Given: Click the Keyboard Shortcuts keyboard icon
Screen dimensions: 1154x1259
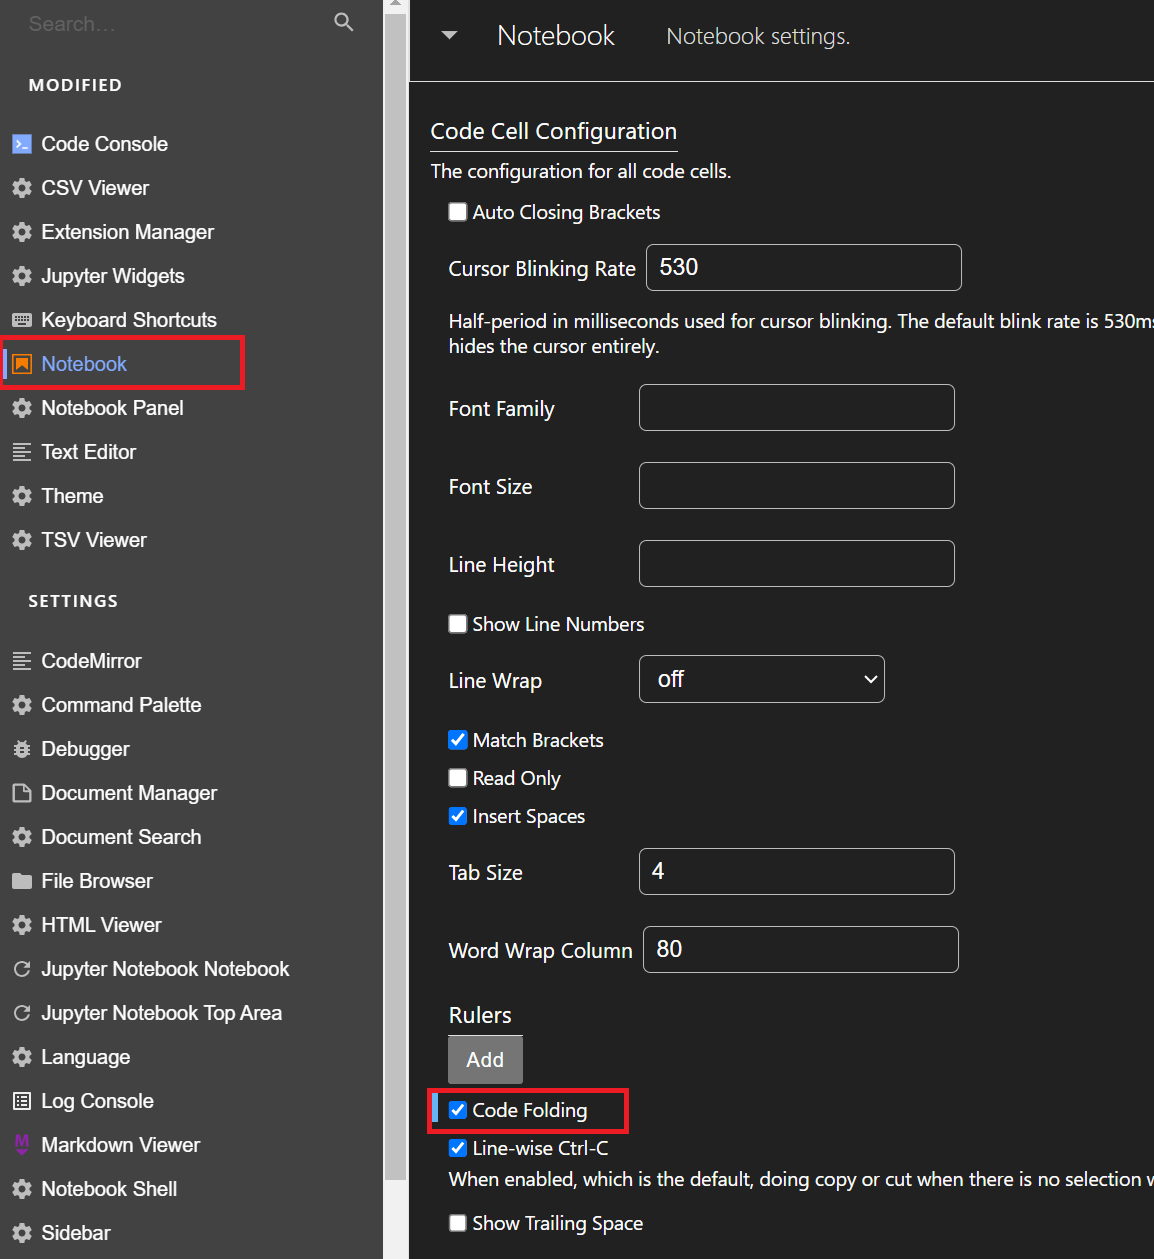Looking at the screenshot, I should click(x=22, y=320).
